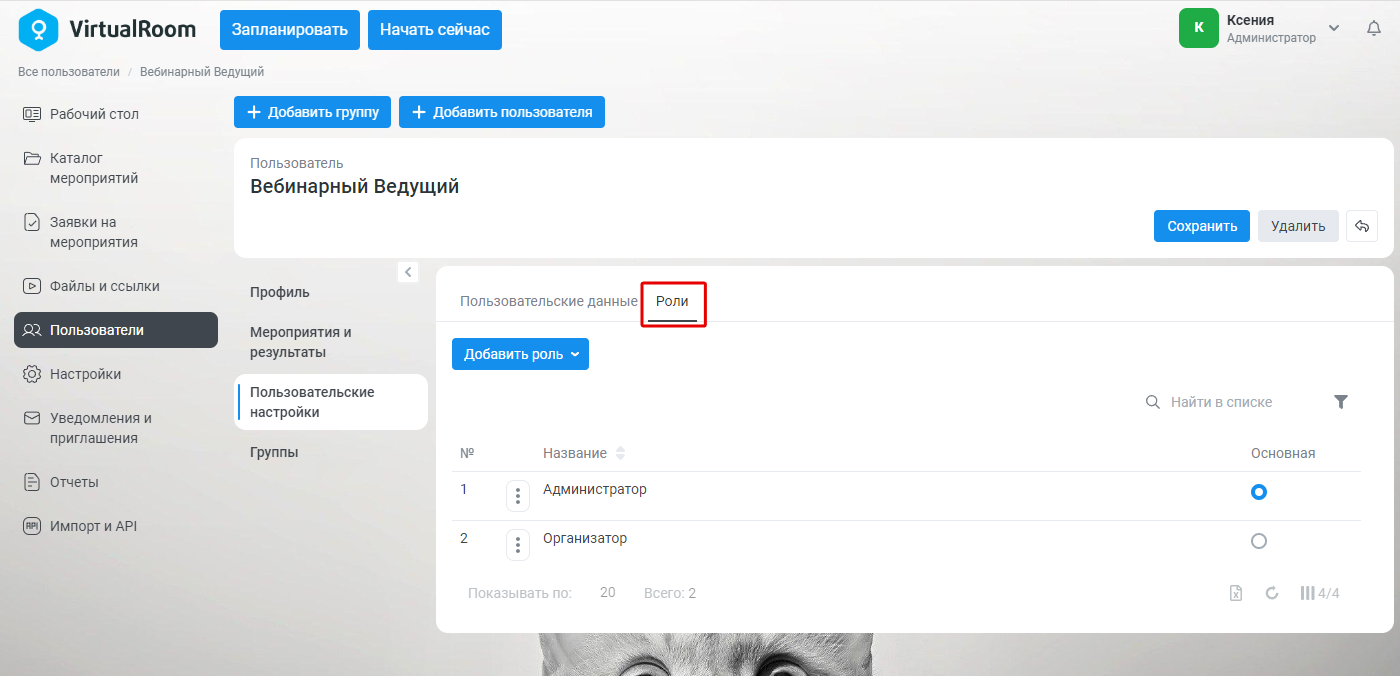Select the Роли tab

pyautogui.click(x=672, y=301)
